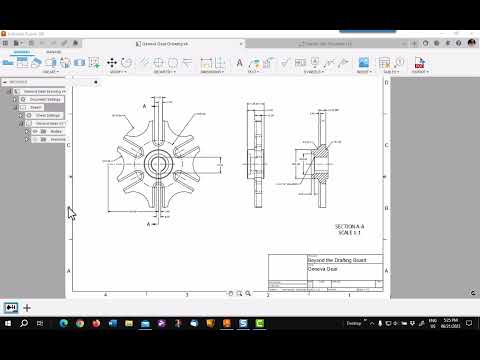The height and width of the screenshot is (360, 480).
Task: Open the Symbols dropdown in the ribbon
Action: [x=313, y=72]
